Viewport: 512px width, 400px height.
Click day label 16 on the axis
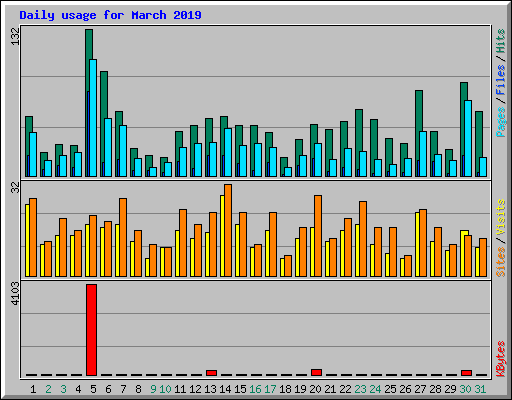click(255, 389)
